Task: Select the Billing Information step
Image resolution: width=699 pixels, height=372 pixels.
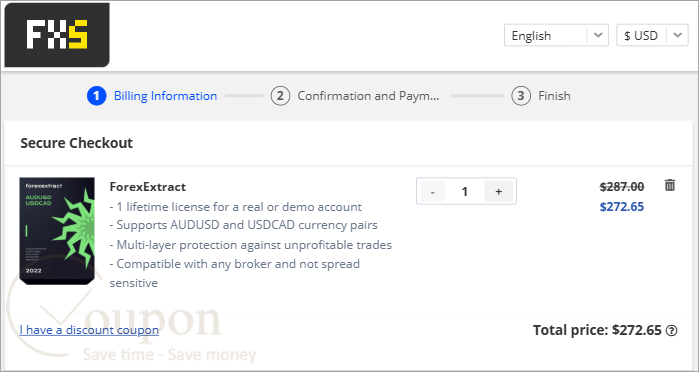Action: coord(152,96)
